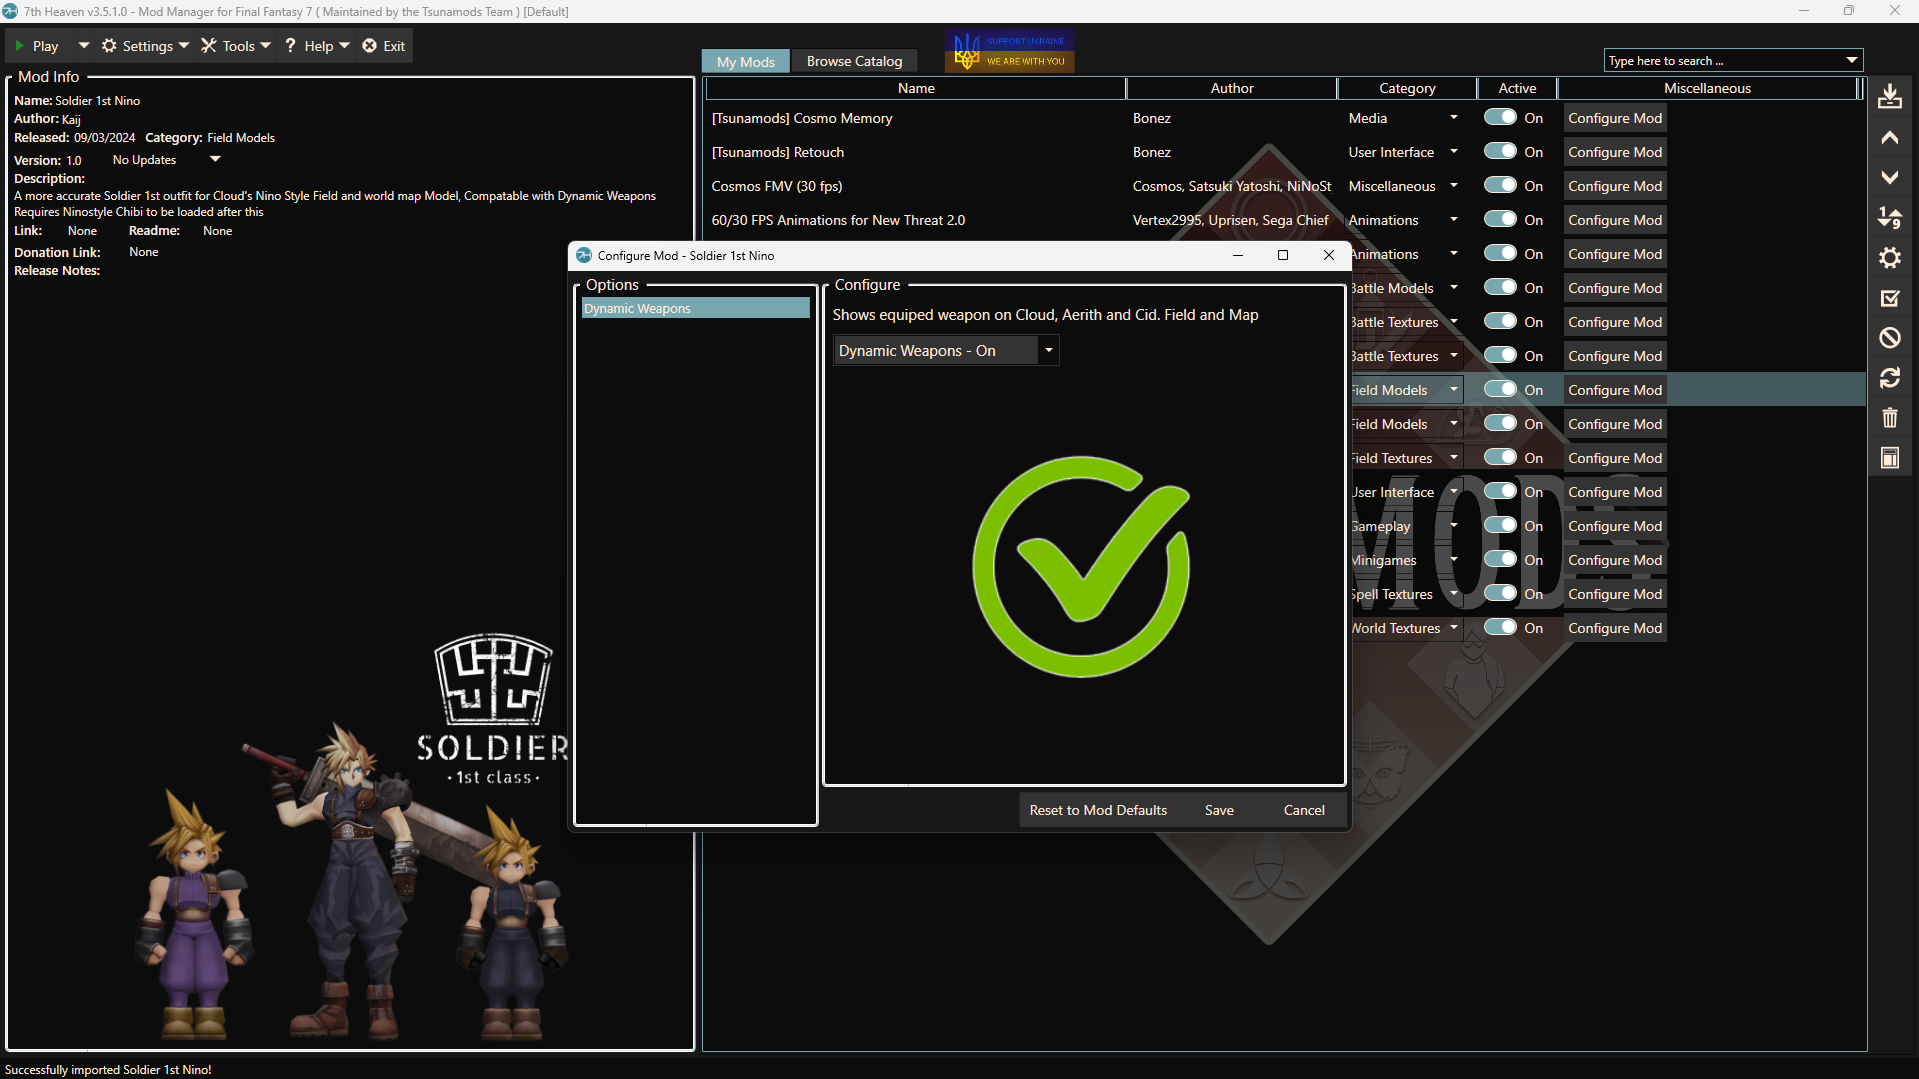Click the Soldier 1st class preview image
Image resolution: width=1919 pixels, height=1079 pixels.
[x=350, y=838]
